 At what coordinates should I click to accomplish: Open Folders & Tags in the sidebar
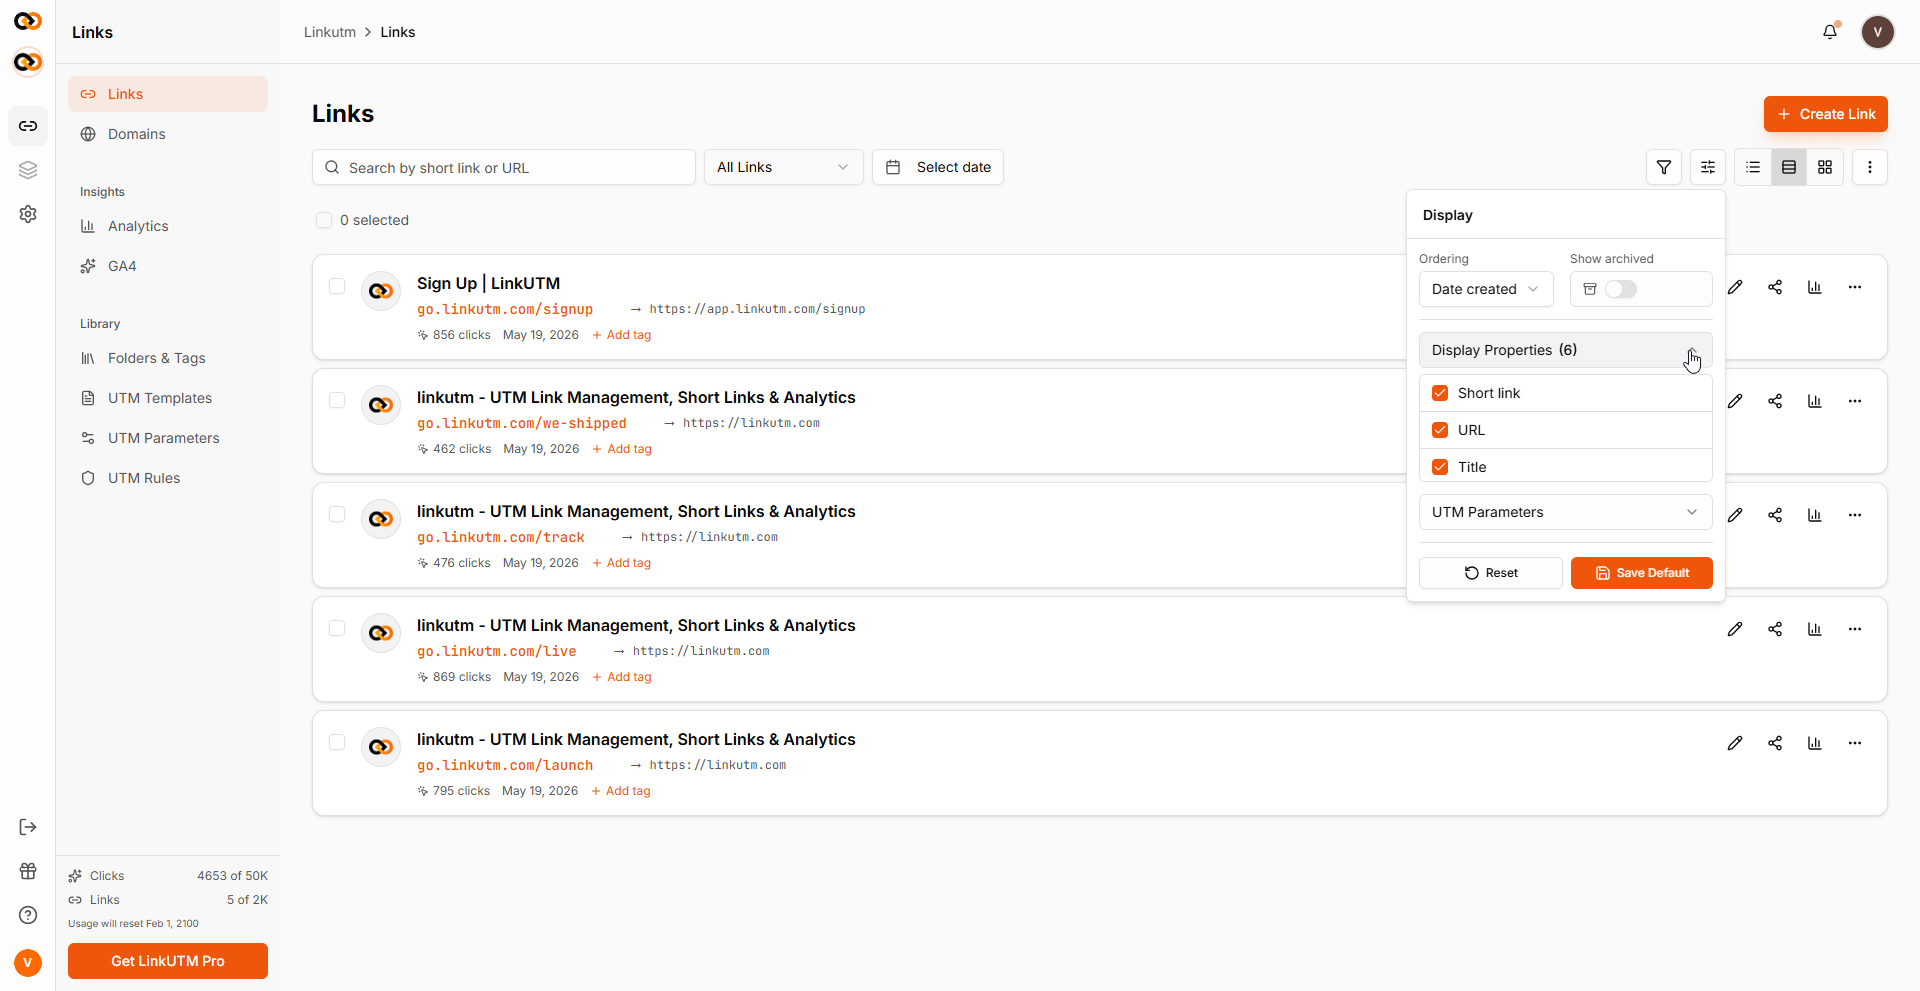(x=168, y=358)
